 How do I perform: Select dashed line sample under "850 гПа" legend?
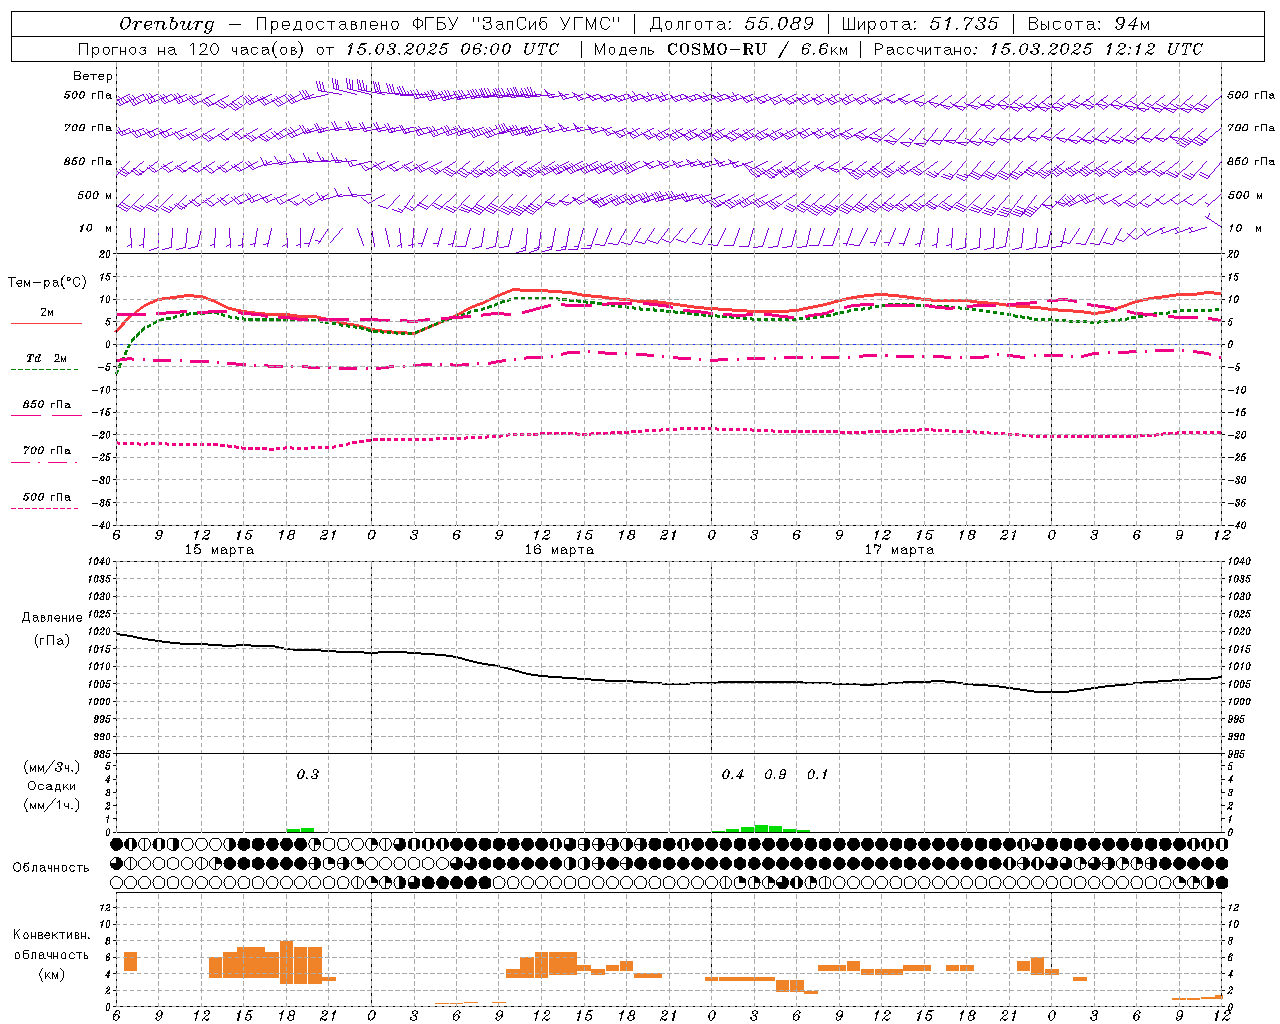[x=46, y=415]
